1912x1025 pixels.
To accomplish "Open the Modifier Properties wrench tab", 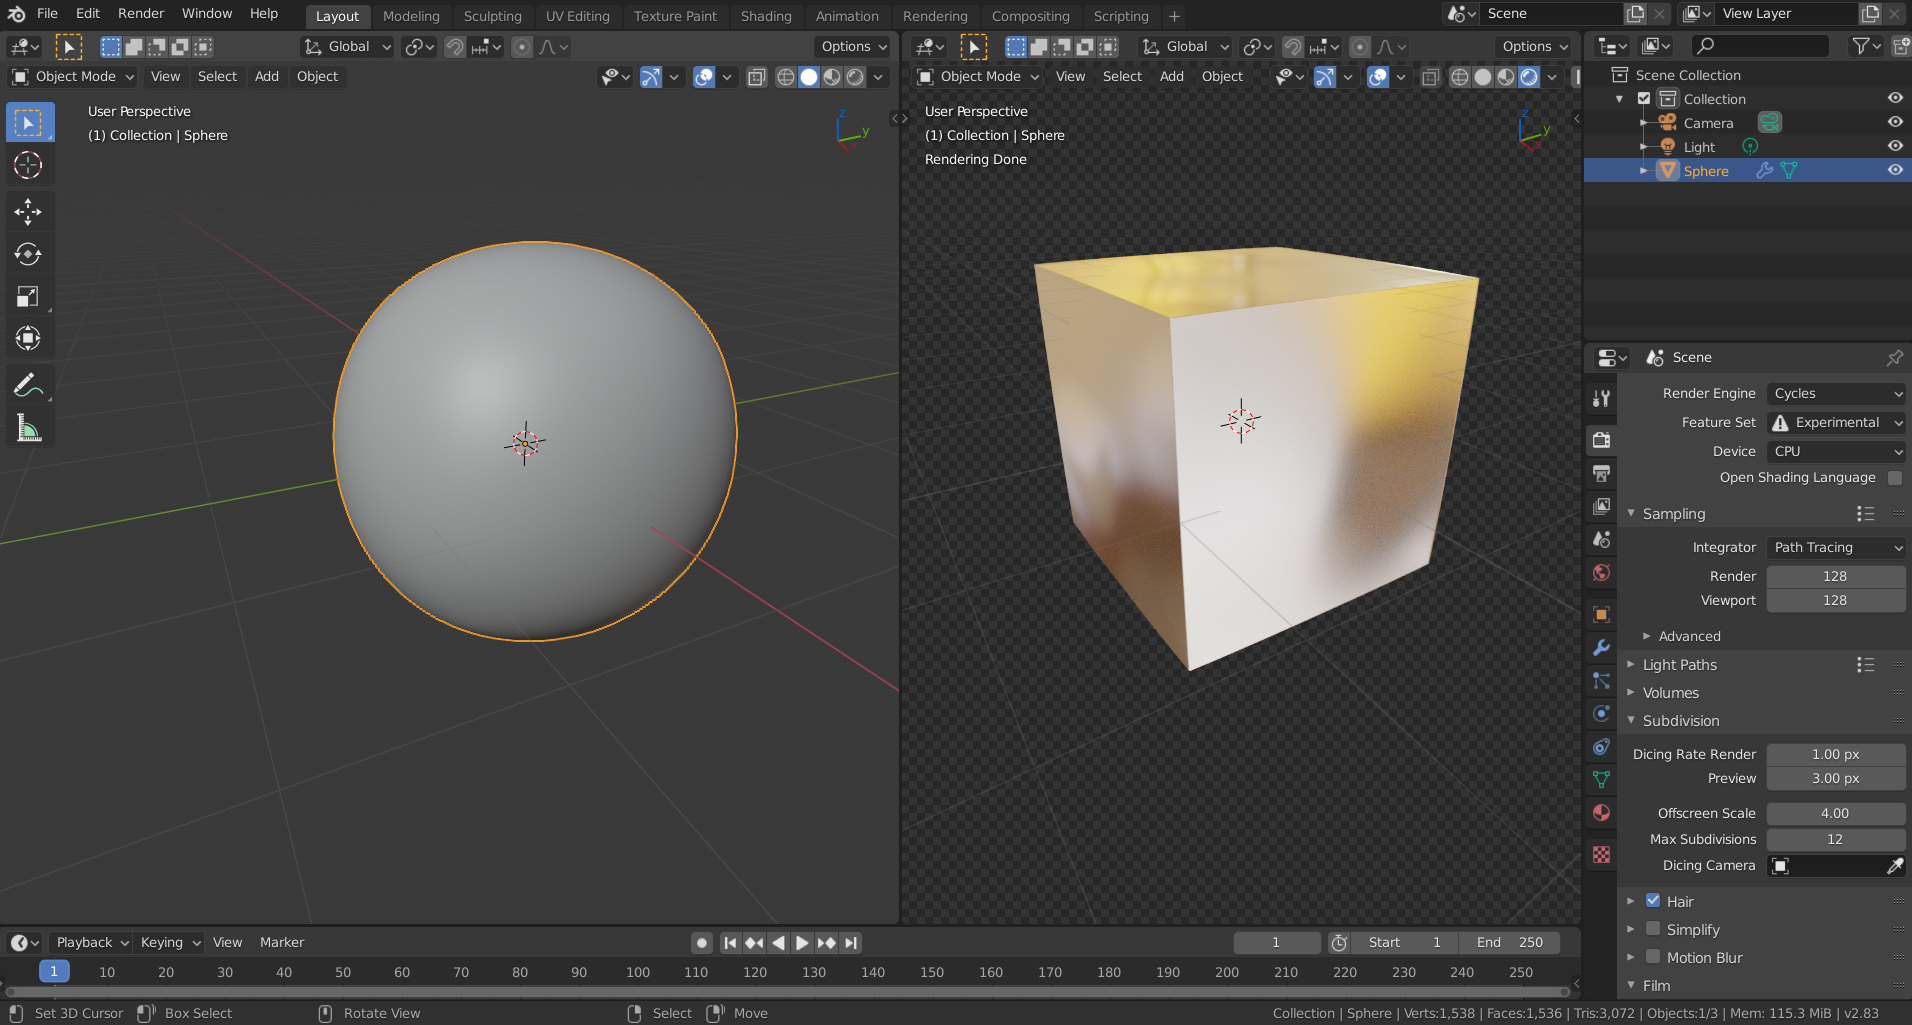I will 1600,646.
